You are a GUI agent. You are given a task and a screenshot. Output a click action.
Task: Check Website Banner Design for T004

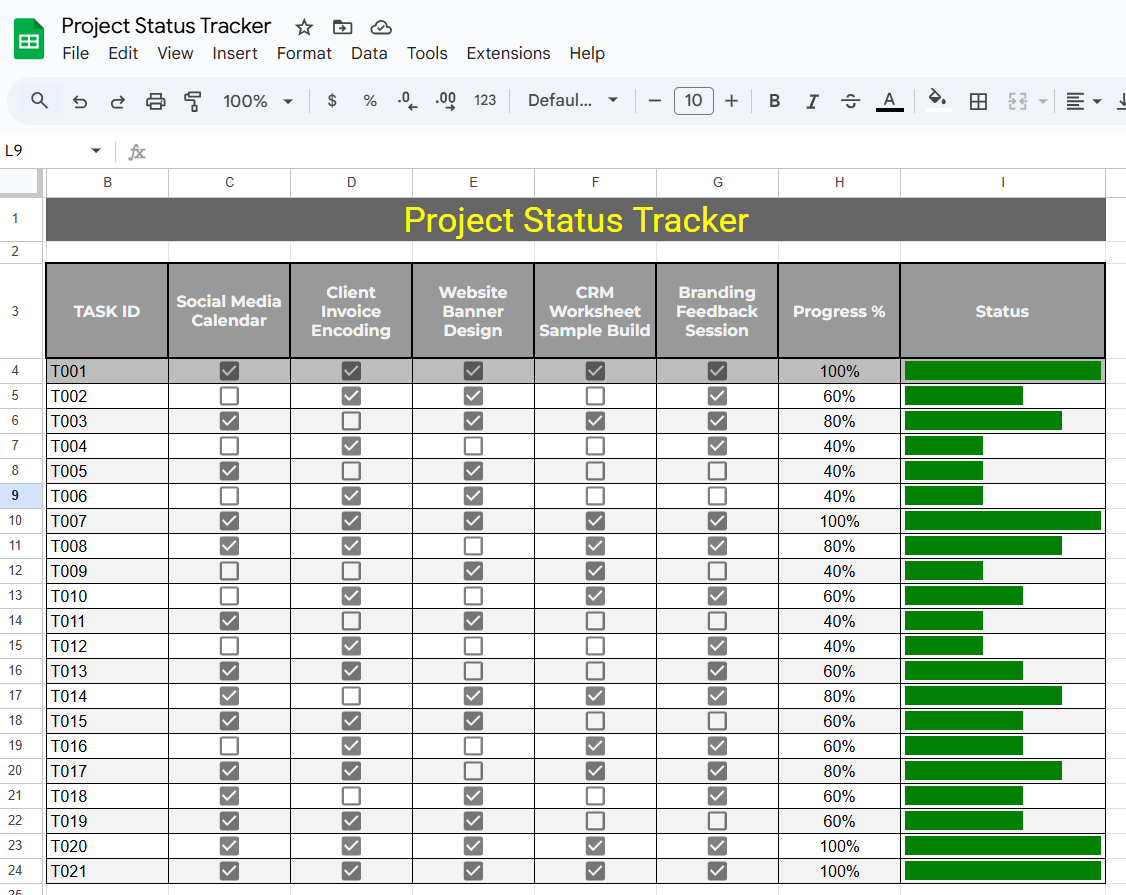coord(473,446)
